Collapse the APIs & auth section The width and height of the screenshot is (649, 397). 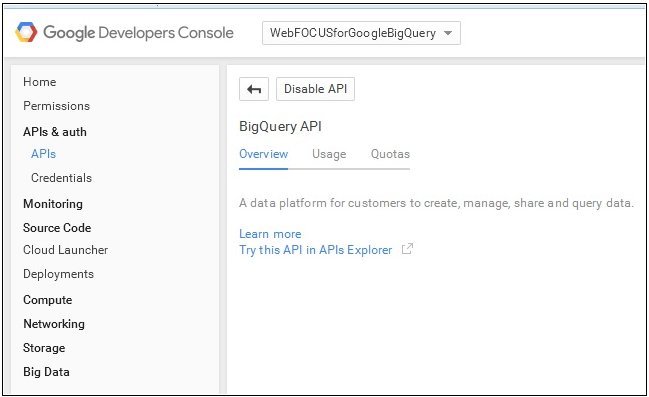(x=55, y=132)
